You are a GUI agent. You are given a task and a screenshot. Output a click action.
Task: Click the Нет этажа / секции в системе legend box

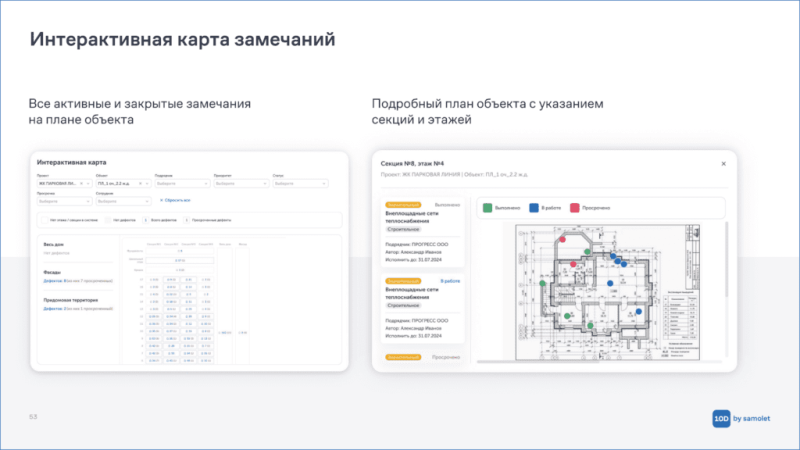(44, 220)
